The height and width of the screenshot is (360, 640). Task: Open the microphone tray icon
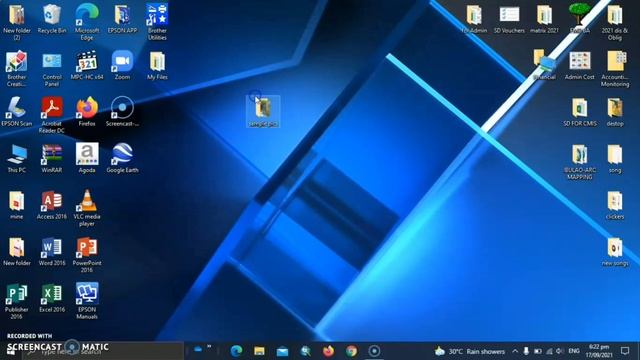pyautogui.click(x=527, y=351)
